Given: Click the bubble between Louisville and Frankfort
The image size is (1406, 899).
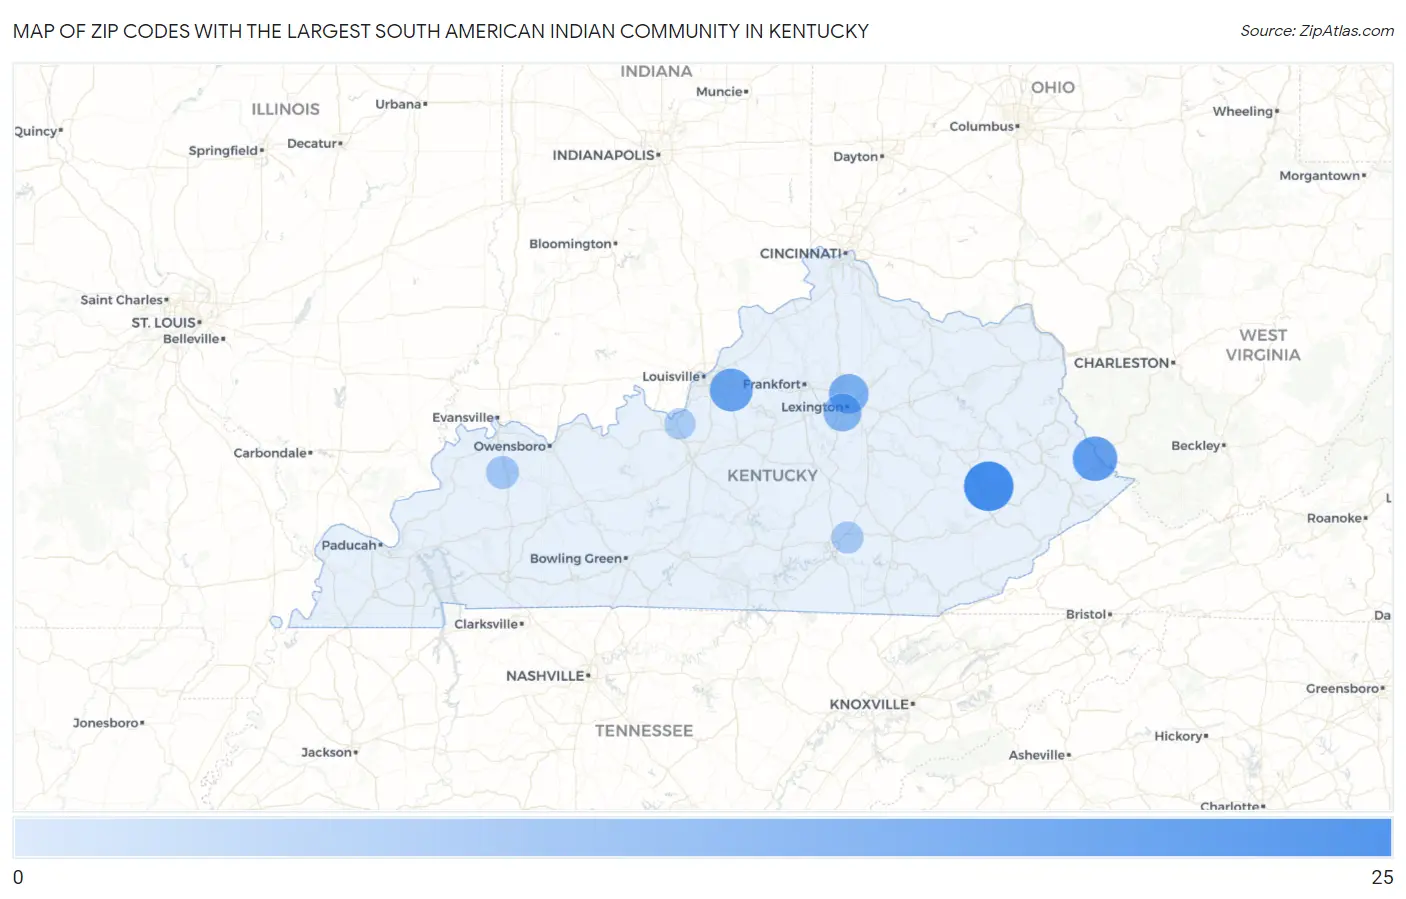Looking at the screenshot, I should point(731,389).
